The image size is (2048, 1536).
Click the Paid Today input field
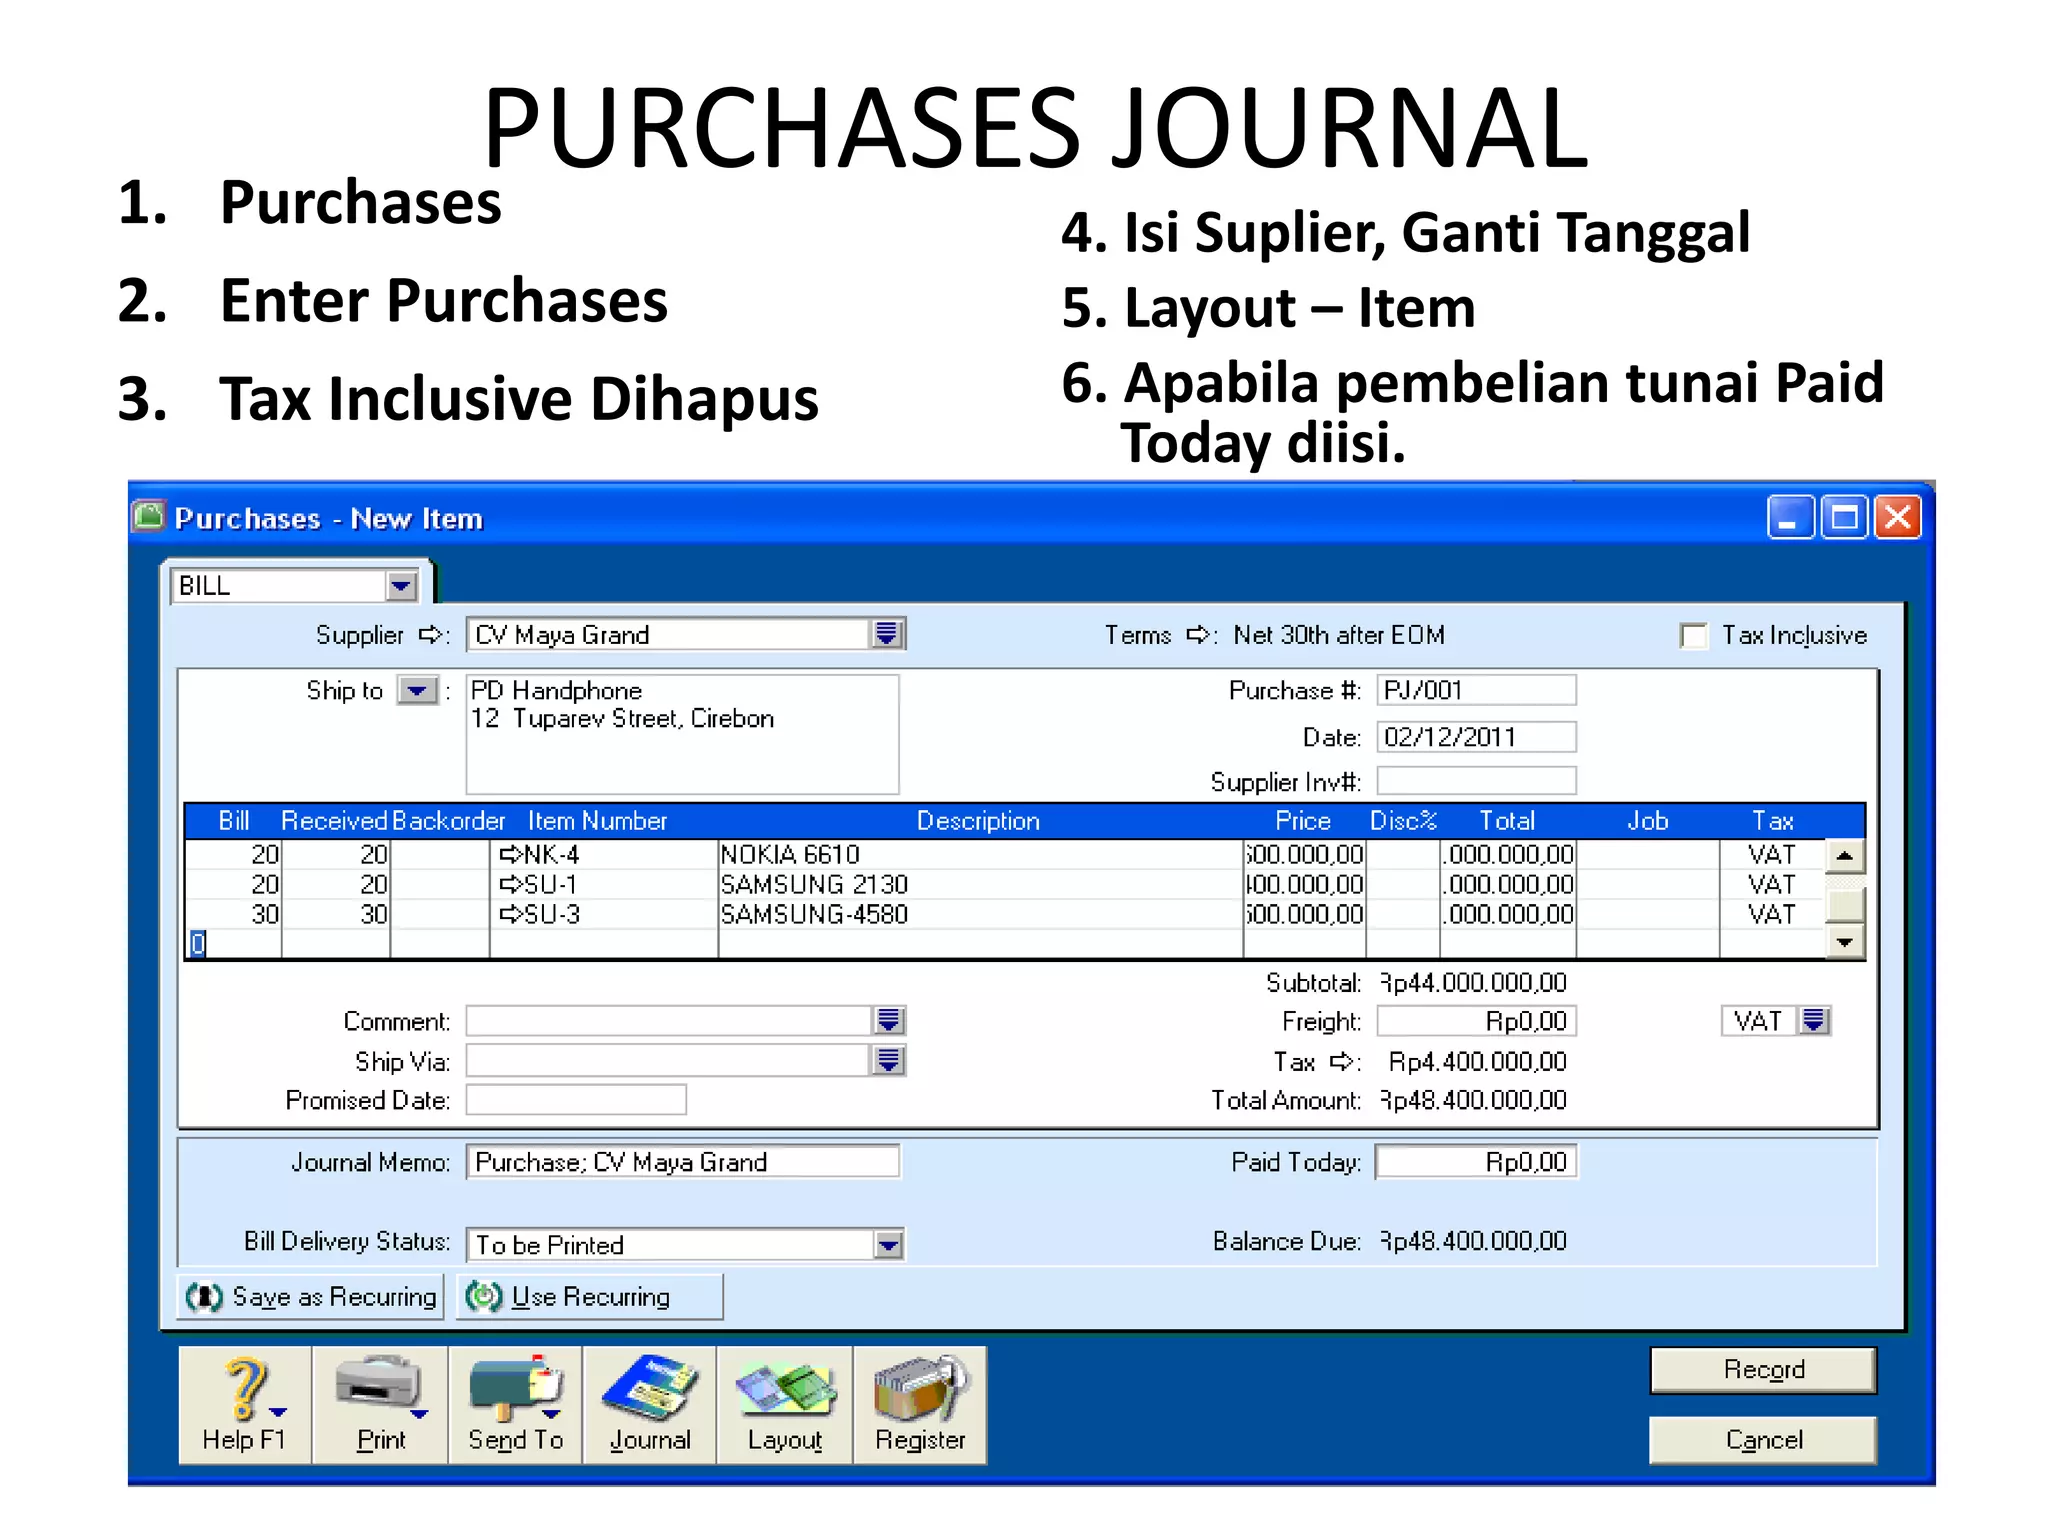pyautogui.click(x=1476, y=1162)
